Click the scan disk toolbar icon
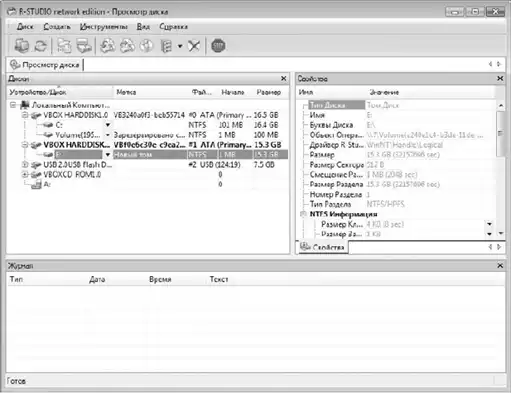This screenshot has height=393, width=511. point(84,46)
